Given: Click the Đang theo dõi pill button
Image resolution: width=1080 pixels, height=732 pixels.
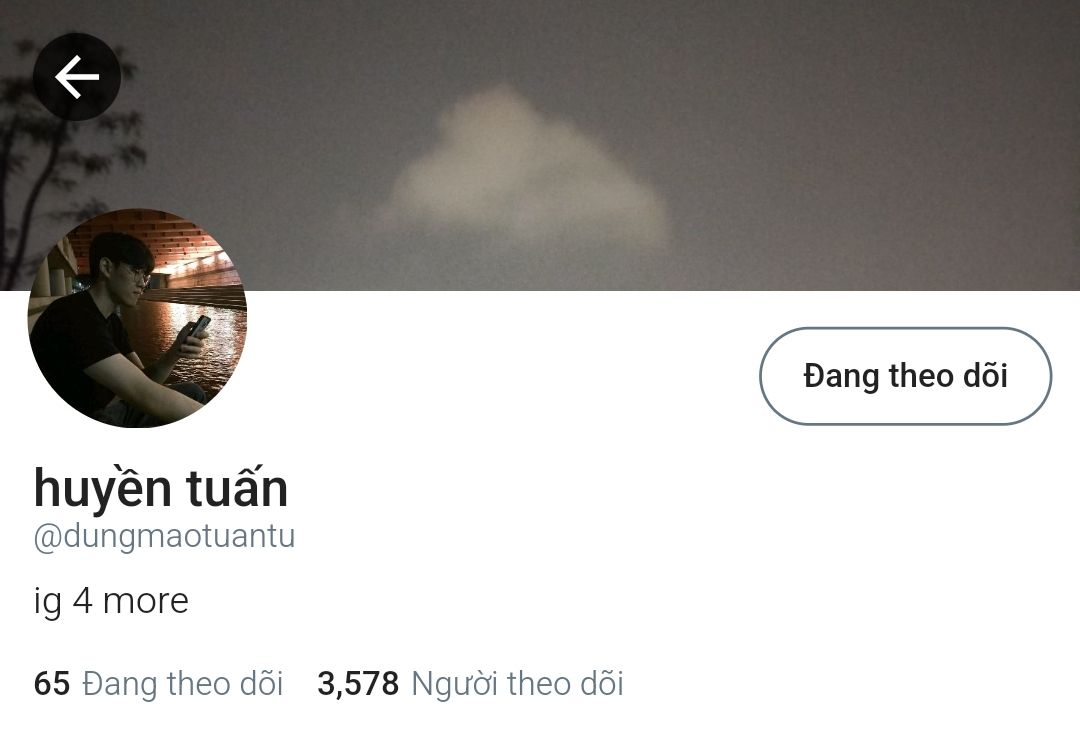Looking at the screenshot, I should coord(905,376).
